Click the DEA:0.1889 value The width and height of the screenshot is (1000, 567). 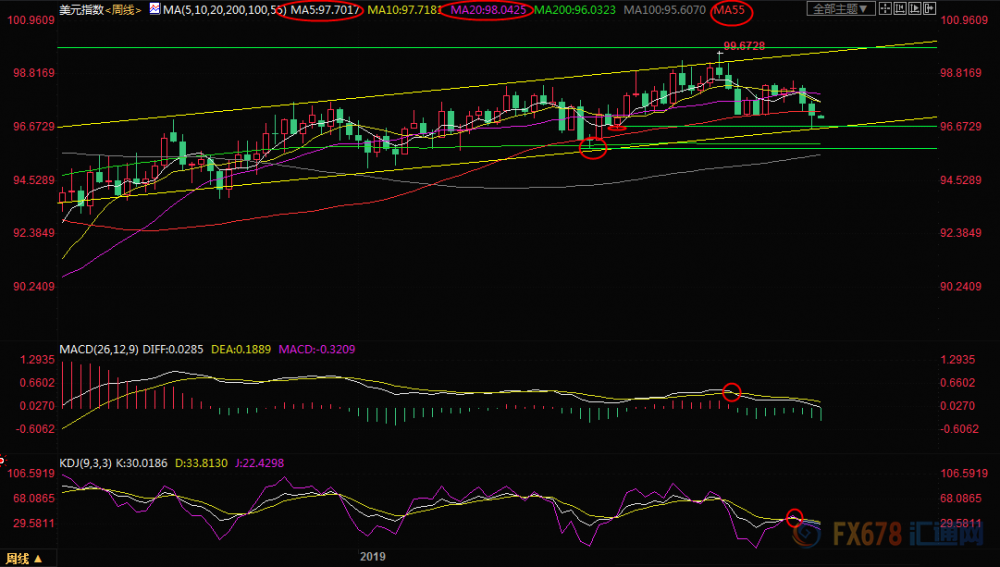[x=241, y=350]
